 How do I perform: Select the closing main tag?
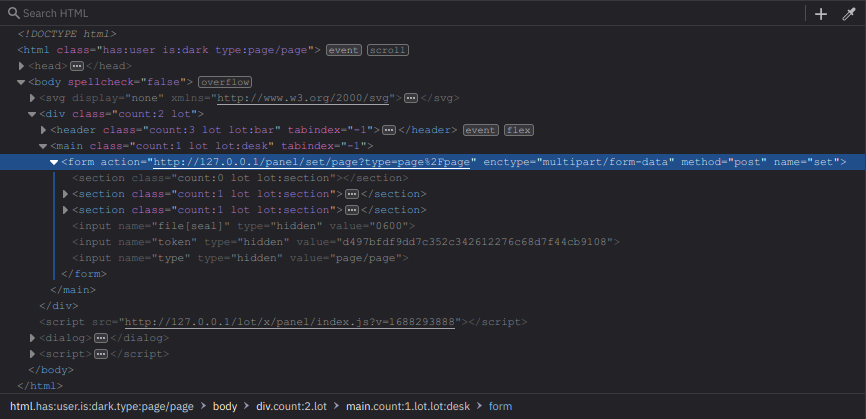(73, 290)
